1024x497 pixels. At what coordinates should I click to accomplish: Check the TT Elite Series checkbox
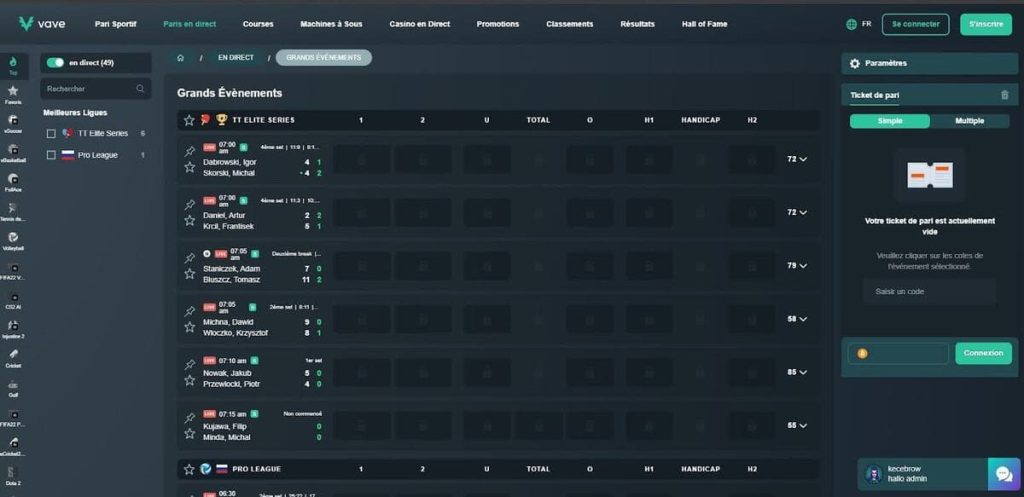click(51, 133)
